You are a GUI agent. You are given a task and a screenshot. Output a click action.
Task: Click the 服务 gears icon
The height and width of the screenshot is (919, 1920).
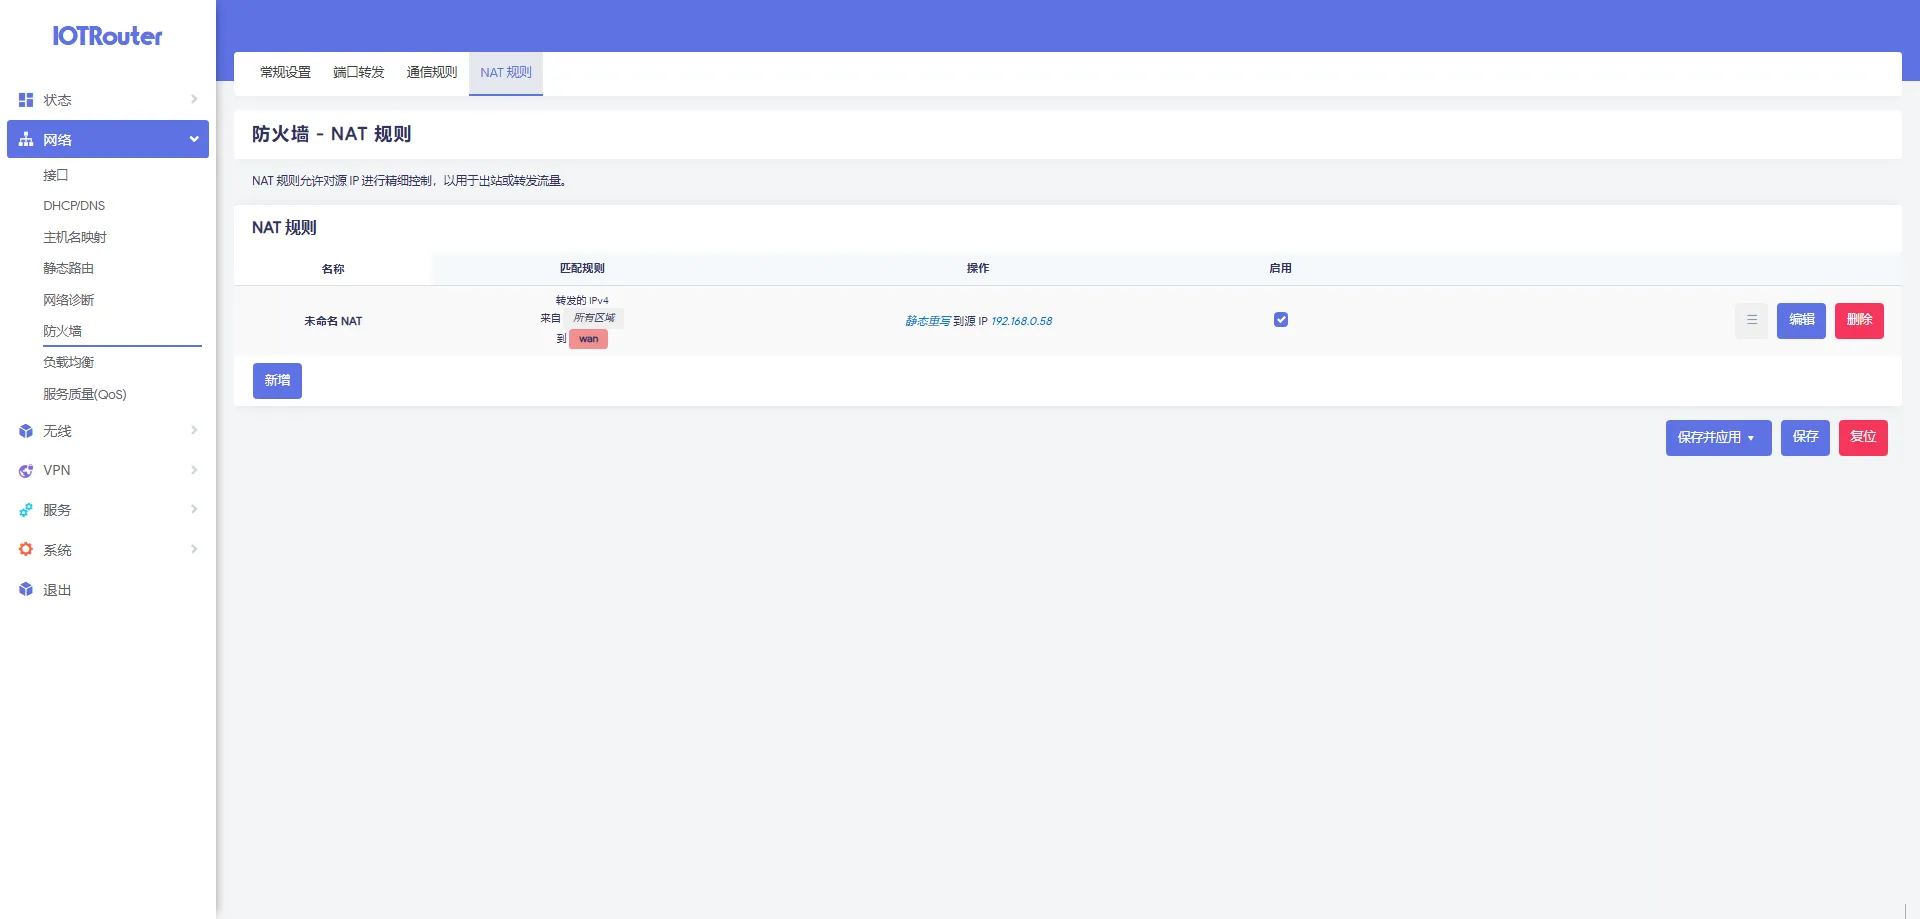(x=26, y=510)
